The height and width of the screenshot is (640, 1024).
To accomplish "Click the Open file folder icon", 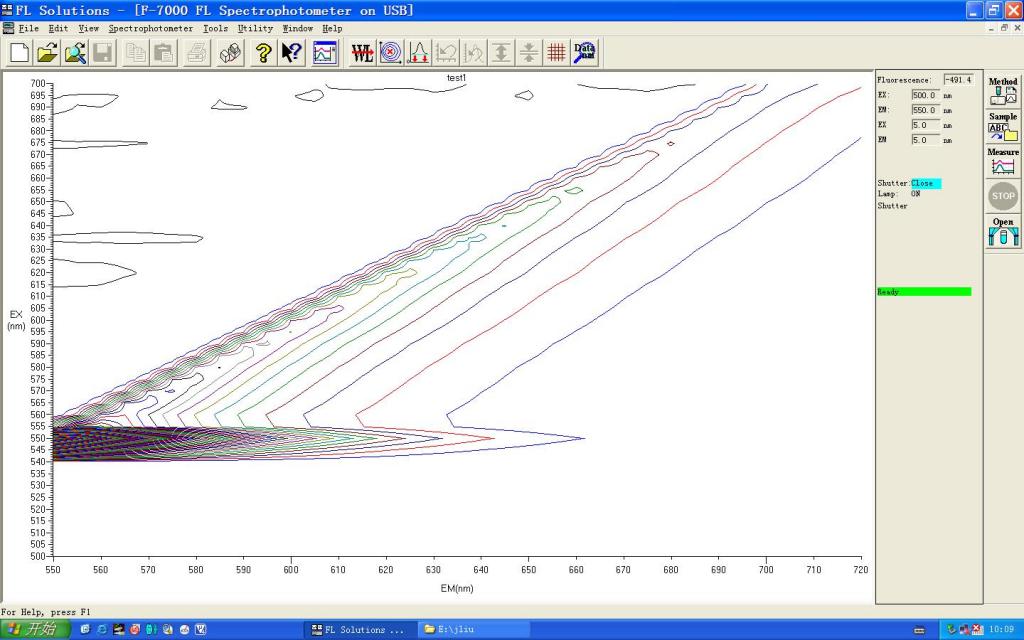I will [x=47, y=53].
